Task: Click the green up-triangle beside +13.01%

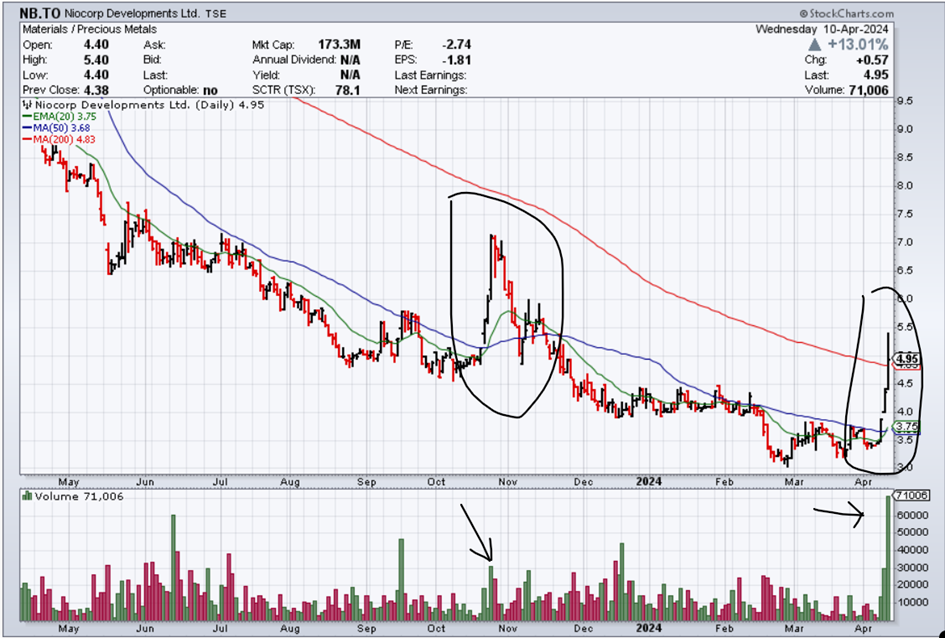Action: pos(814,45)
